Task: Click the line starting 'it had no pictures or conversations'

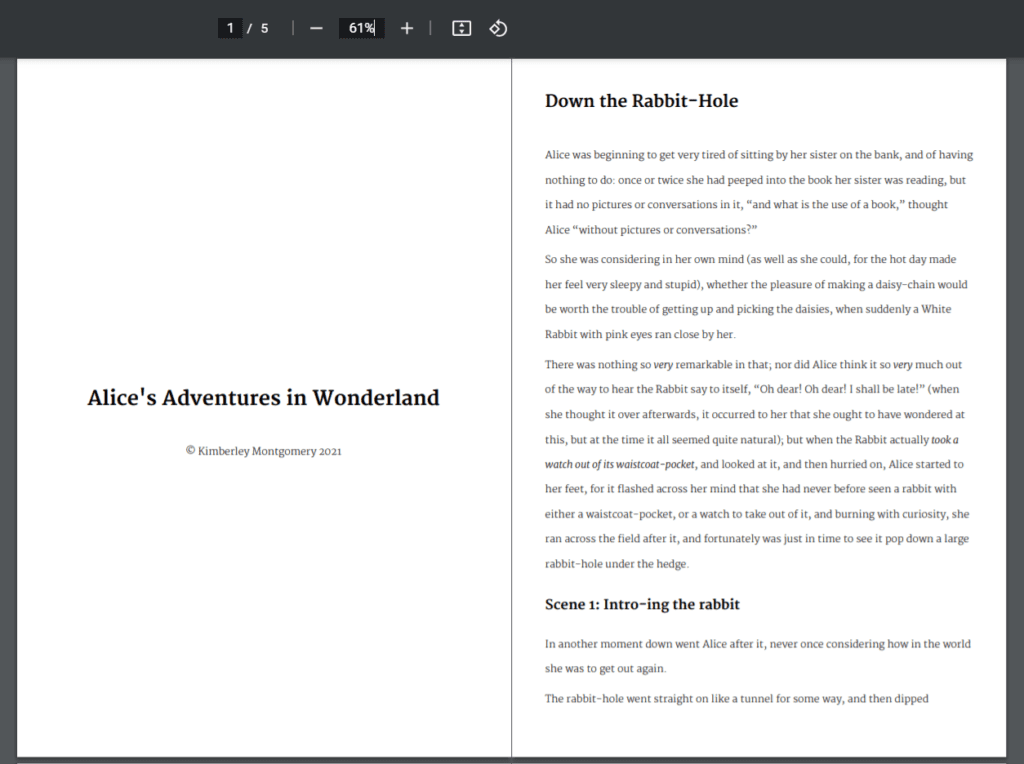Action: [x=746, y=204]
